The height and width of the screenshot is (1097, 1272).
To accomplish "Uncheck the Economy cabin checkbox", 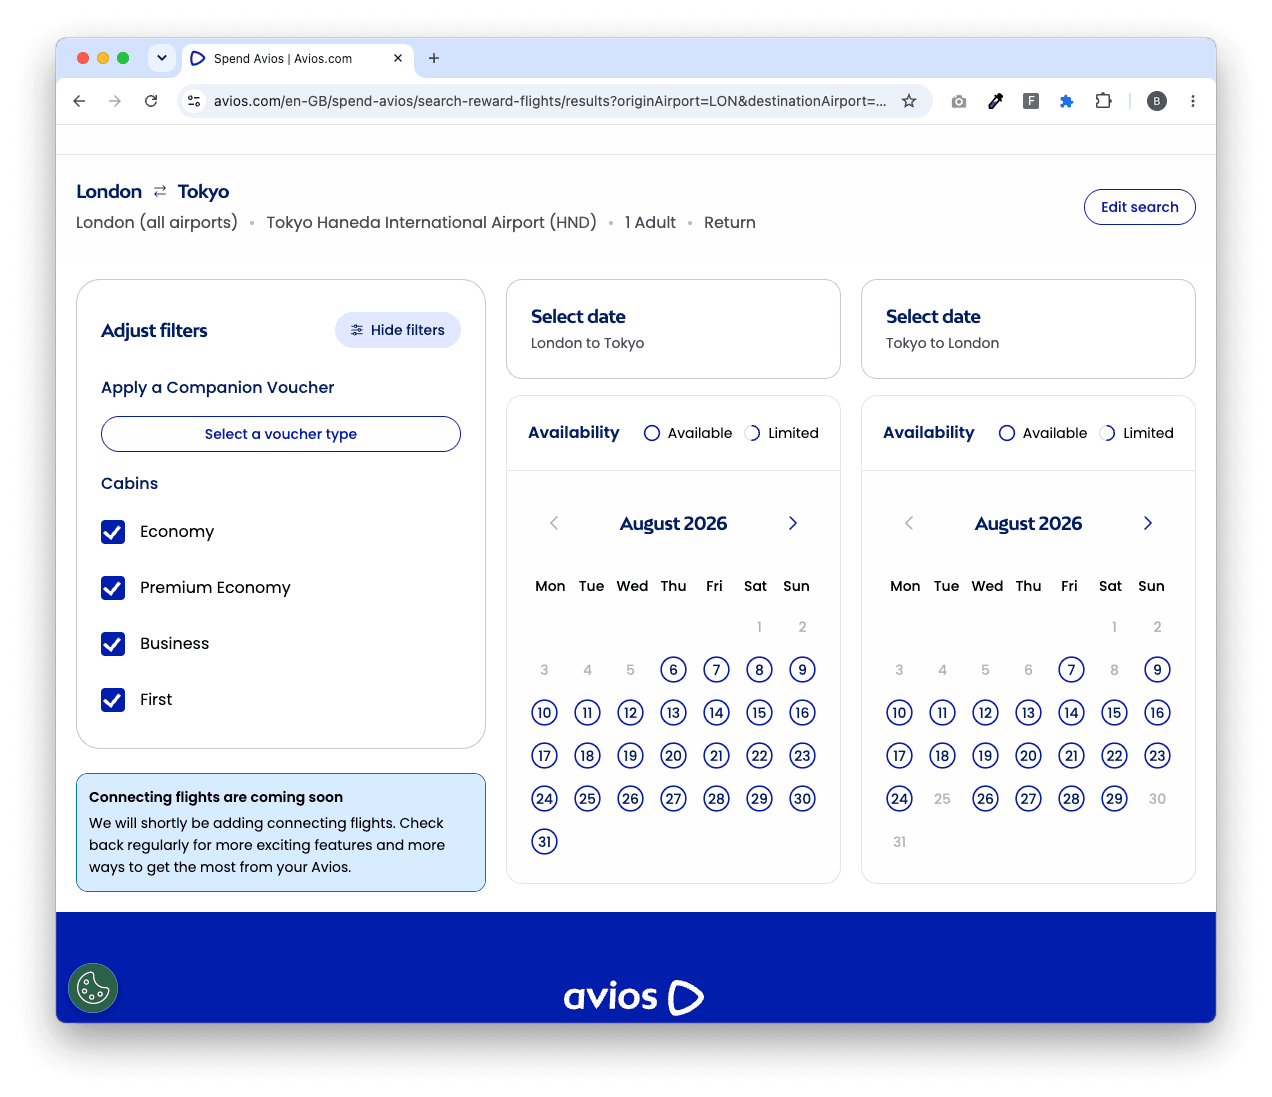I will (x=113, y=532).
